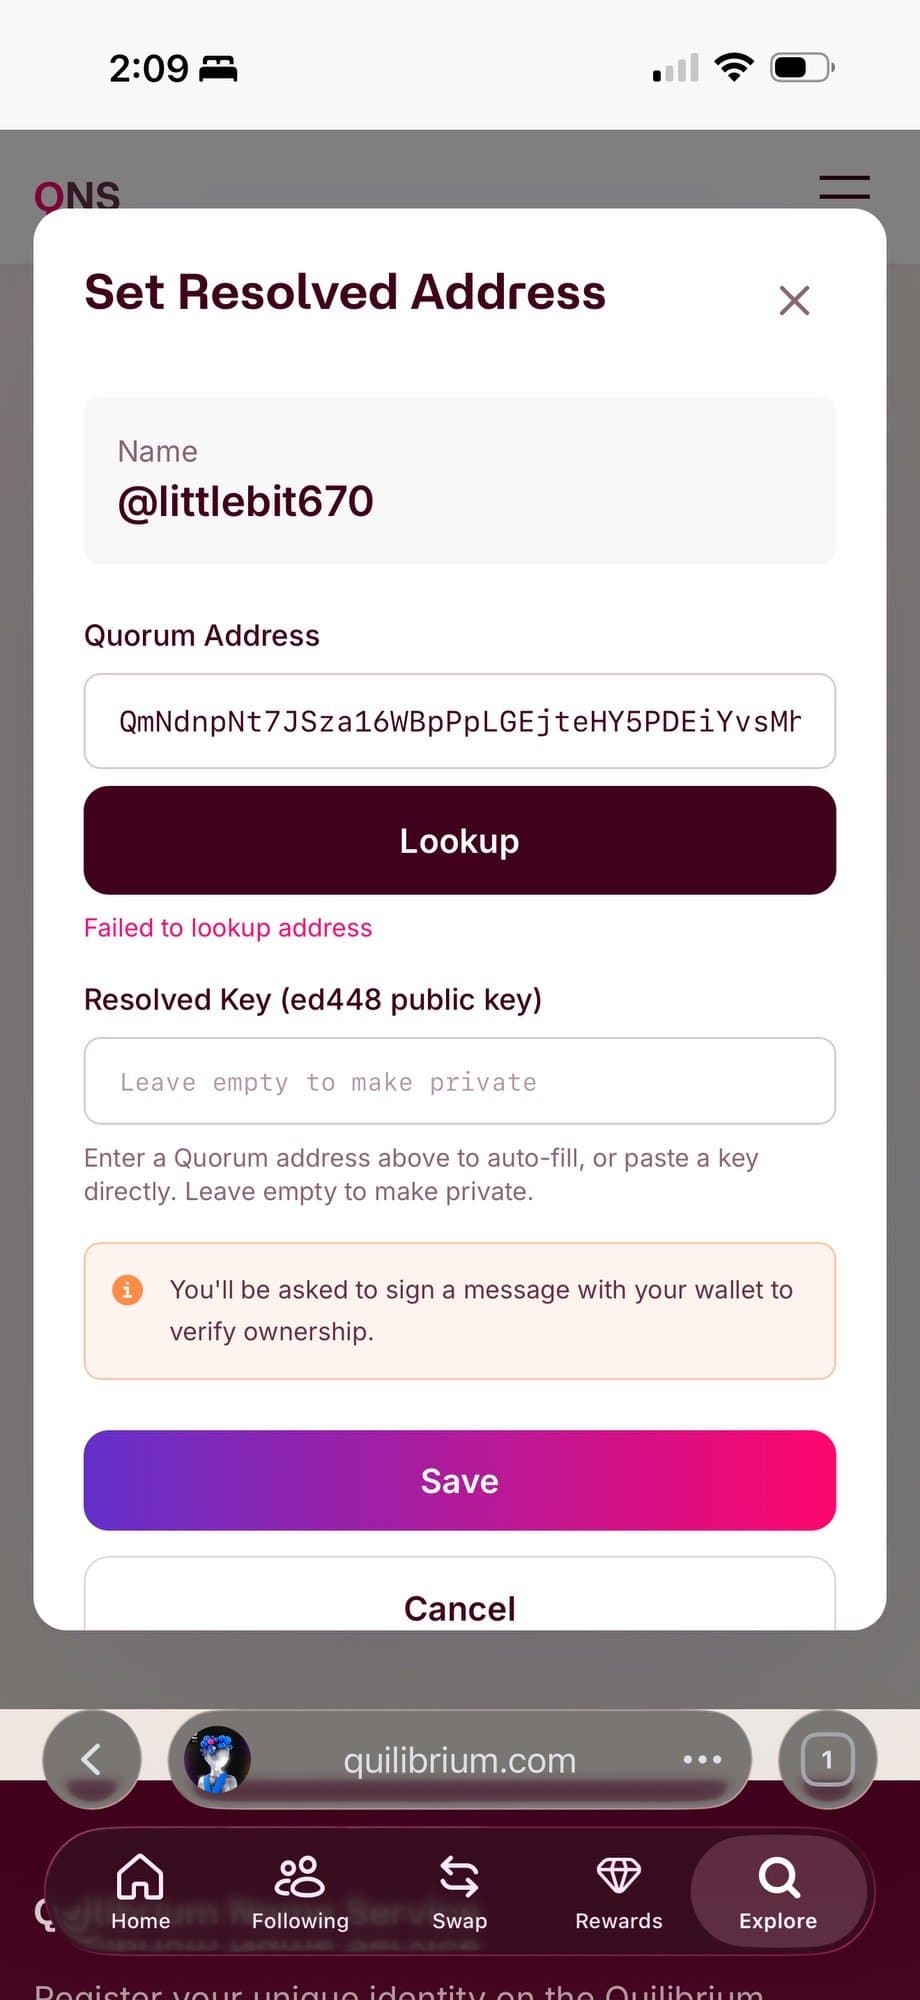920x2000 pixels.
Task: Tap the Wi-Fi status icon
Action: [x=734, y=67]
